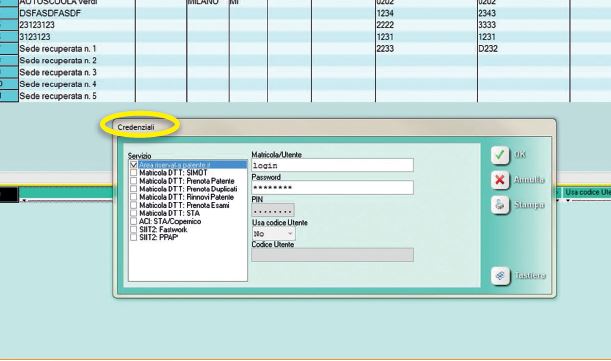Tick the ACI: STA/Copernico checkbox
Screen dimensions: 611x361
[x=134, y=221]
